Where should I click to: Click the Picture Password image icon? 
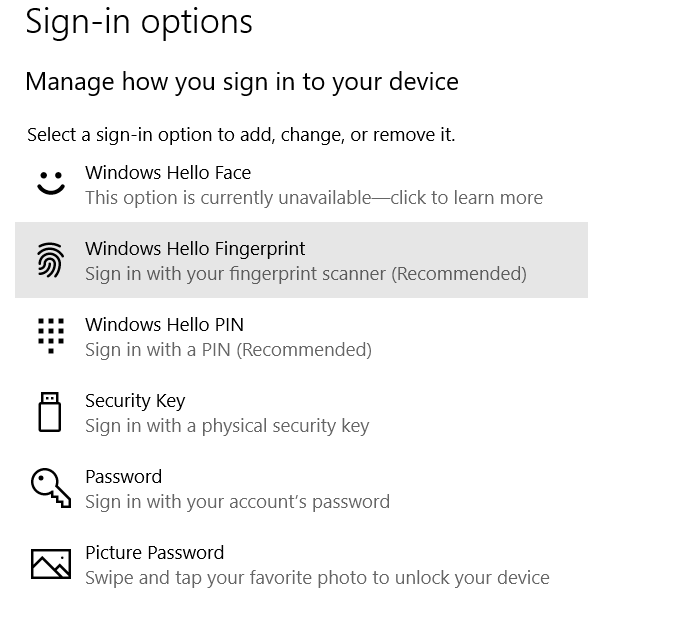pos(50,564)
